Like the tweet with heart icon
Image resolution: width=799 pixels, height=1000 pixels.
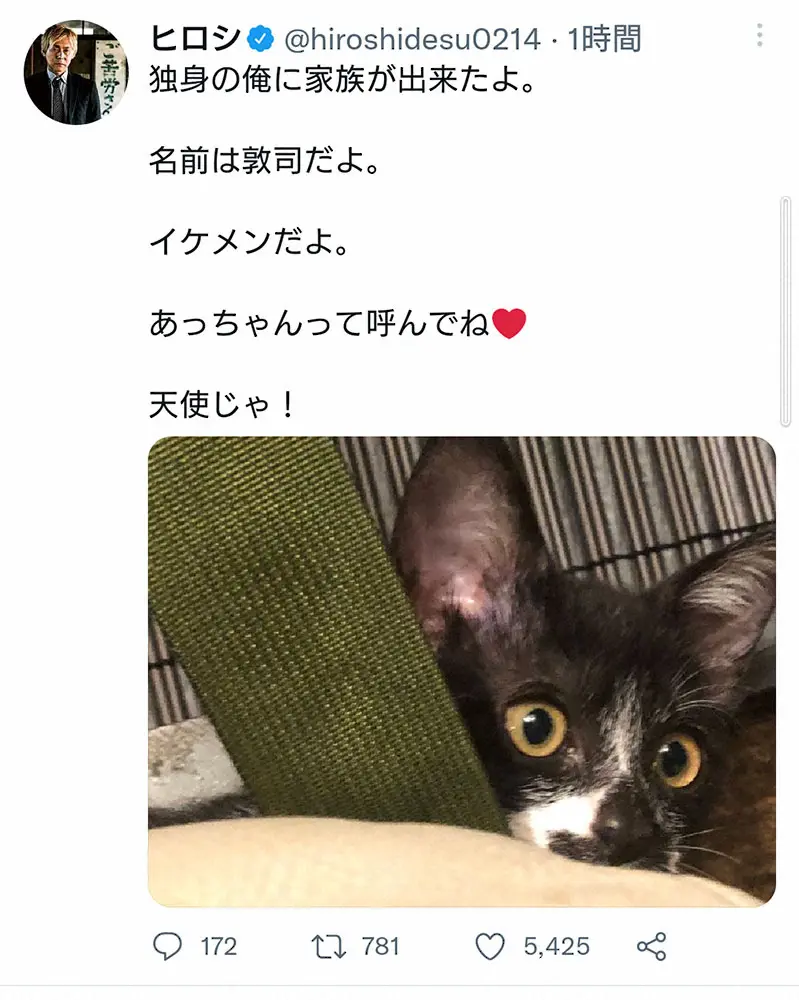pyautogui.click(x=490, y=946)
